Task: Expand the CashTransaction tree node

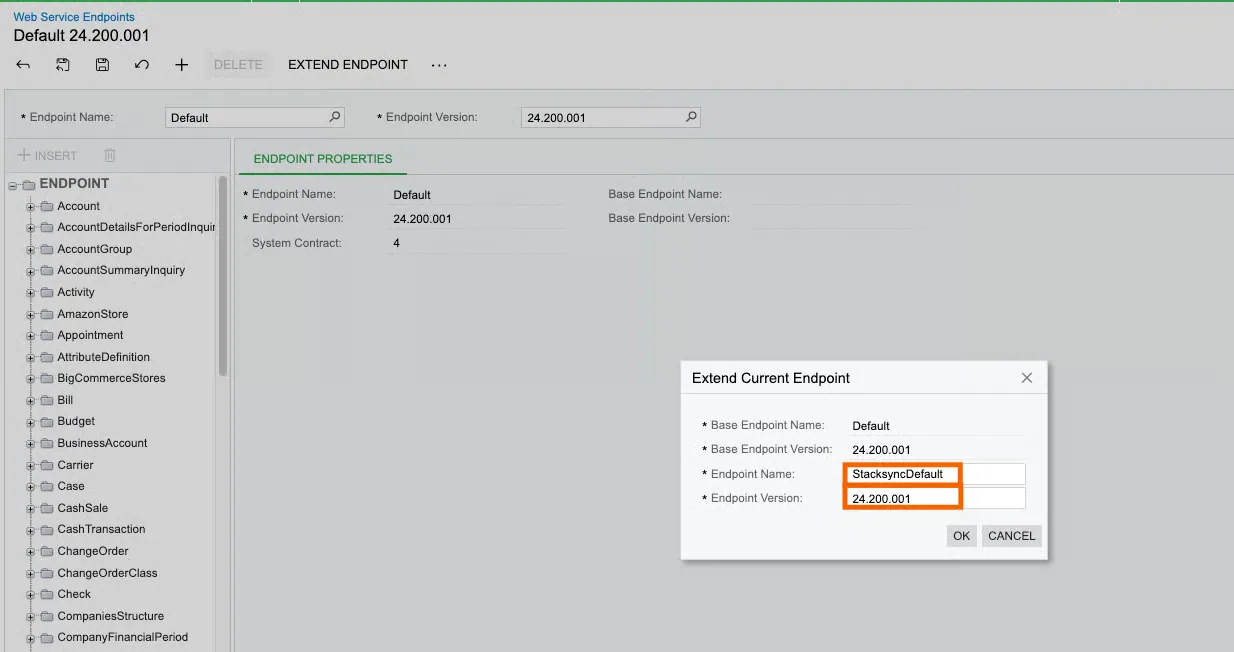Action: (30, 530)
